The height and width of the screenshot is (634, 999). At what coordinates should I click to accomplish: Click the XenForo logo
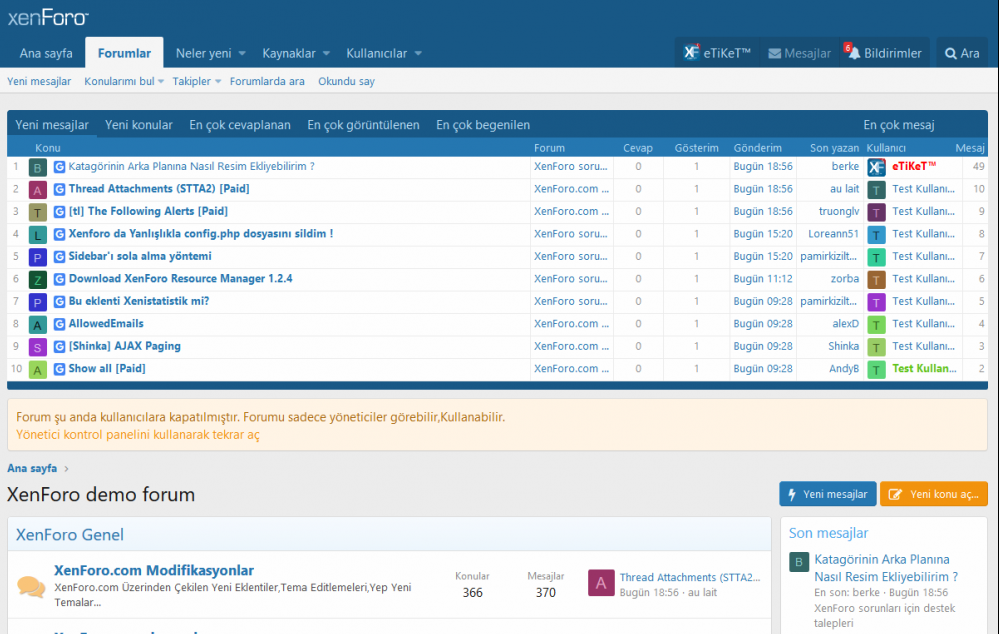coord(48,17)
